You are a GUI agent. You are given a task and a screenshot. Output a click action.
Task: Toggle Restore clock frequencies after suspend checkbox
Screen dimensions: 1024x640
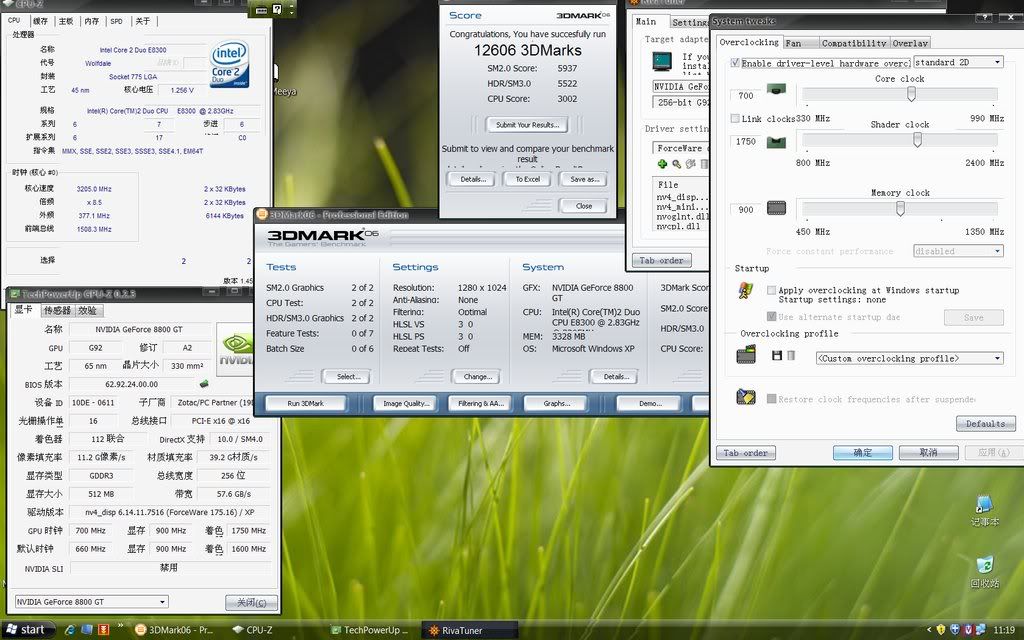pos(771,398)
